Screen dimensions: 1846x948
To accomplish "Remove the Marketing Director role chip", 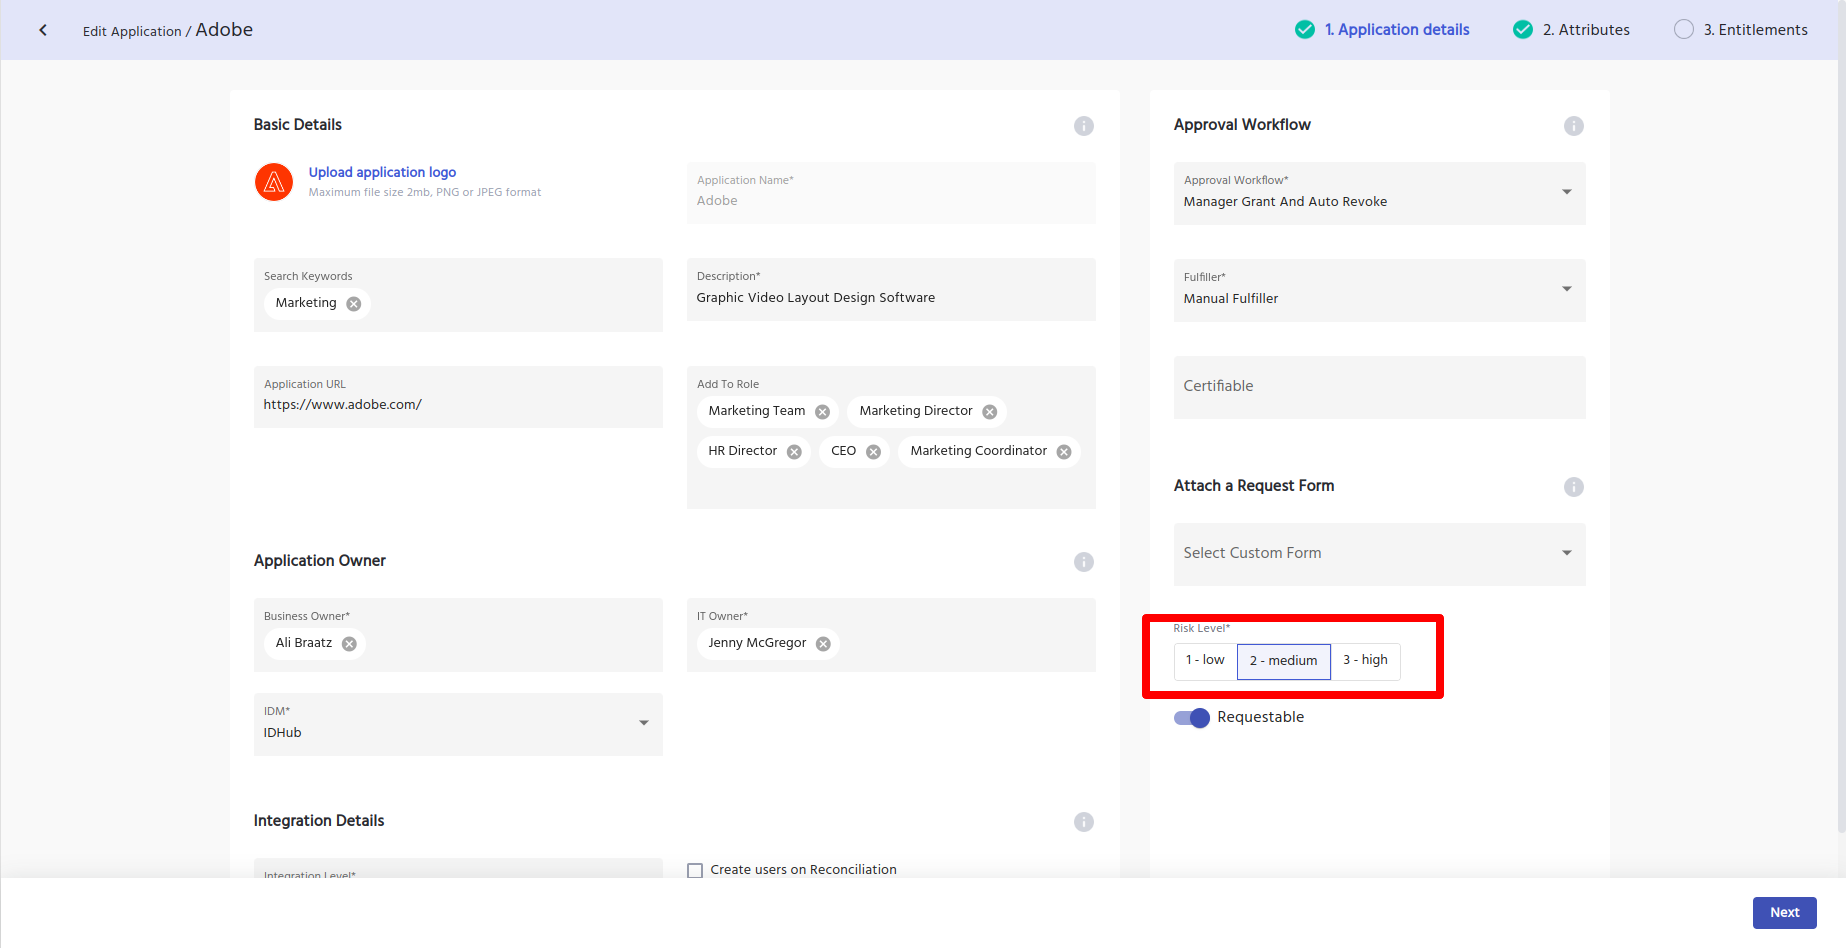I will pos(989,412).
